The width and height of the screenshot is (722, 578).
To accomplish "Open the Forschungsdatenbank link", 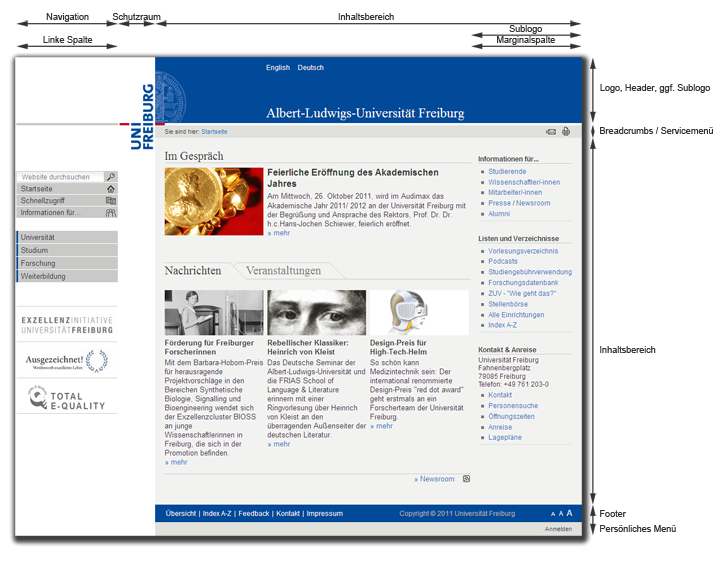I will coord(523,283).
